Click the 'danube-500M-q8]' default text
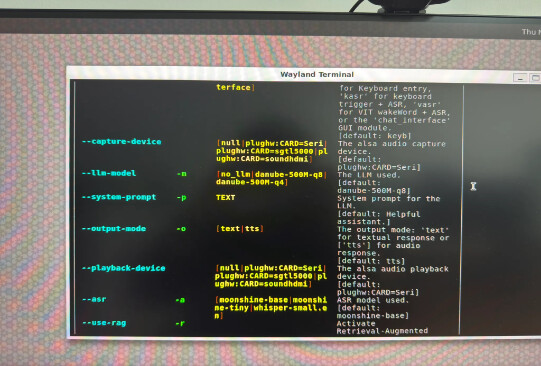541x366 pixels. pos(374,190)
